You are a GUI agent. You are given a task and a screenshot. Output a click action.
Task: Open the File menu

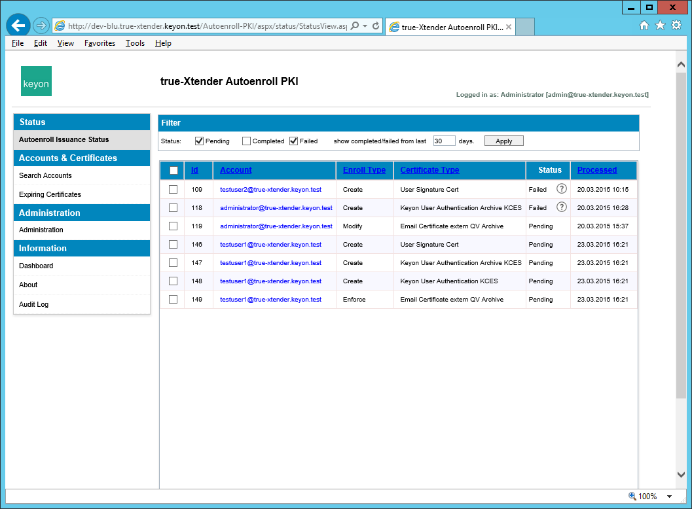18,43
